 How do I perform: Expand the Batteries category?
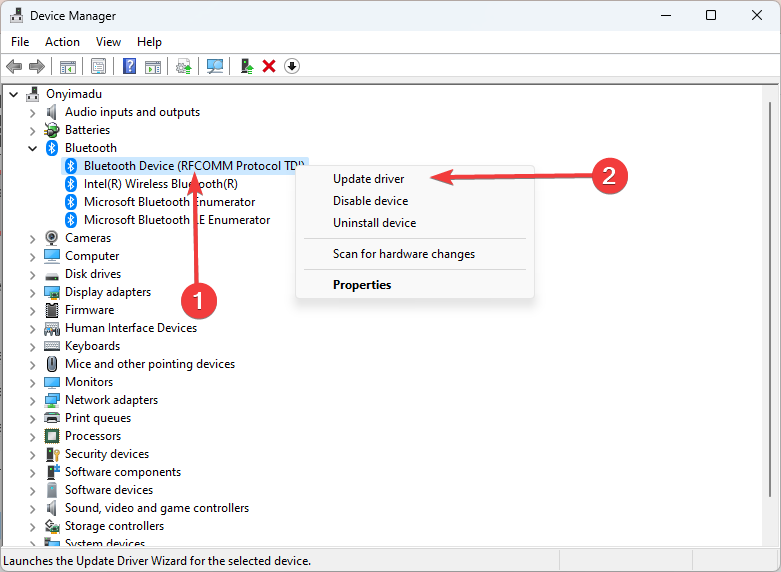32,131
